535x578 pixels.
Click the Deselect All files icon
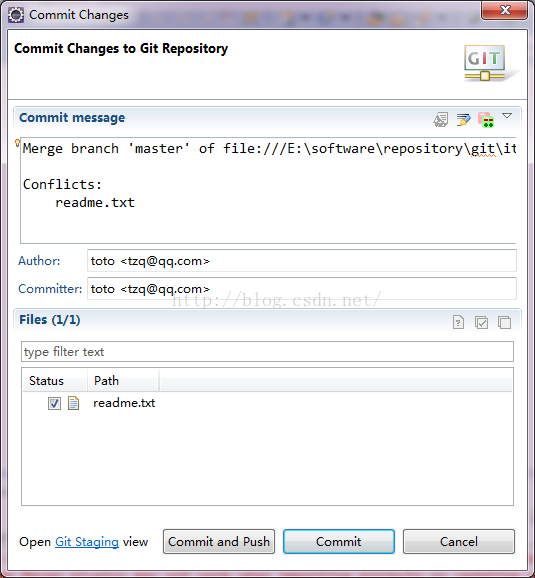504,322
